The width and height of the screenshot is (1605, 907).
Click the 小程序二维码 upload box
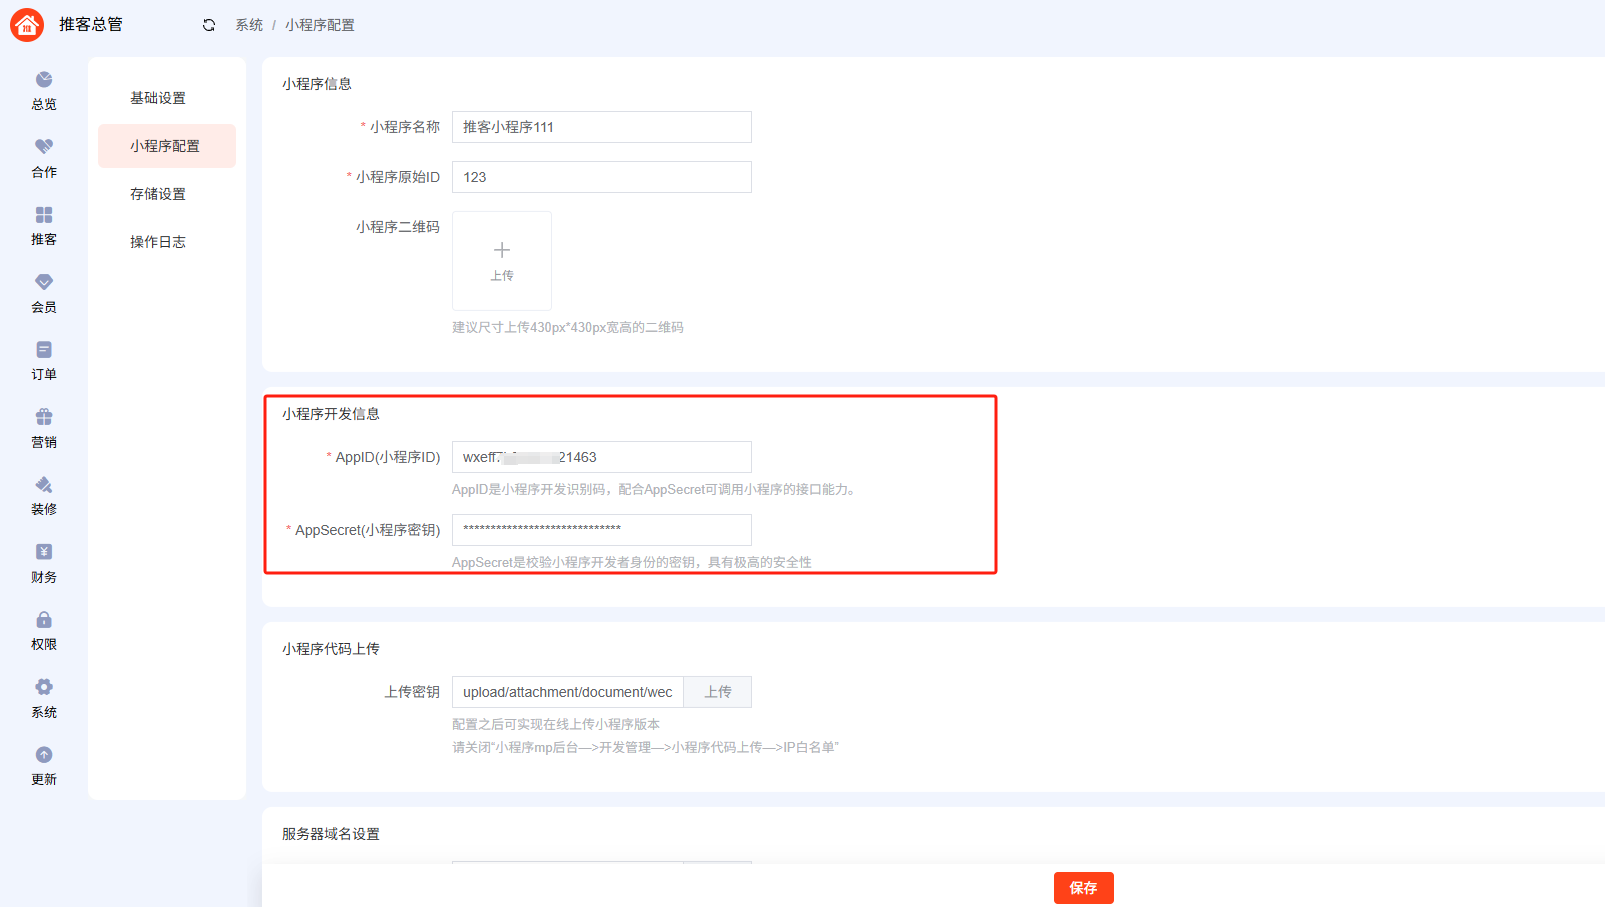[x=502, y=261]
